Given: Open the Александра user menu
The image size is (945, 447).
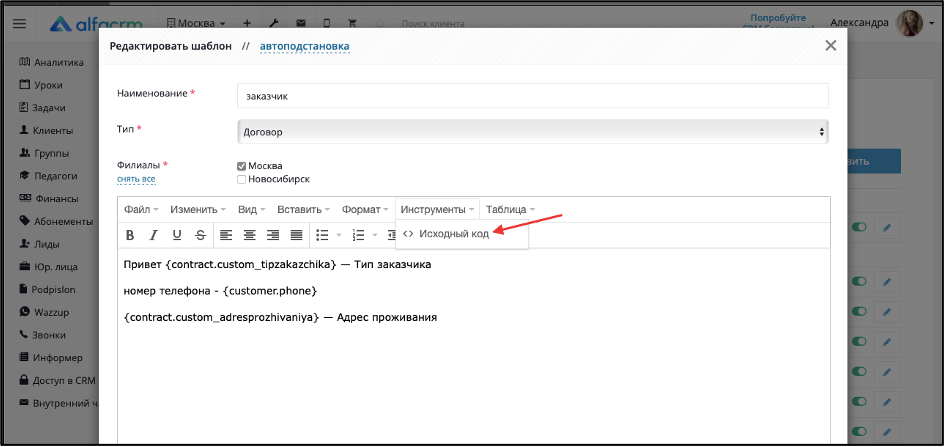Looking at the screenshot, I should tap(859, 23).
